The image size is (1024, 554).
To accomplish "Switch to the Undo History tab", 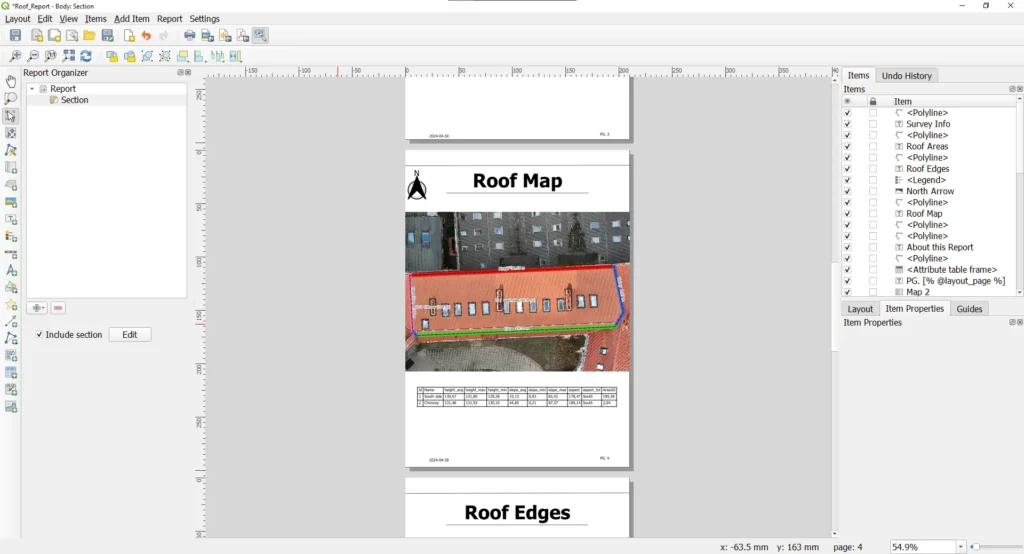I will click(x=906, y=76).
